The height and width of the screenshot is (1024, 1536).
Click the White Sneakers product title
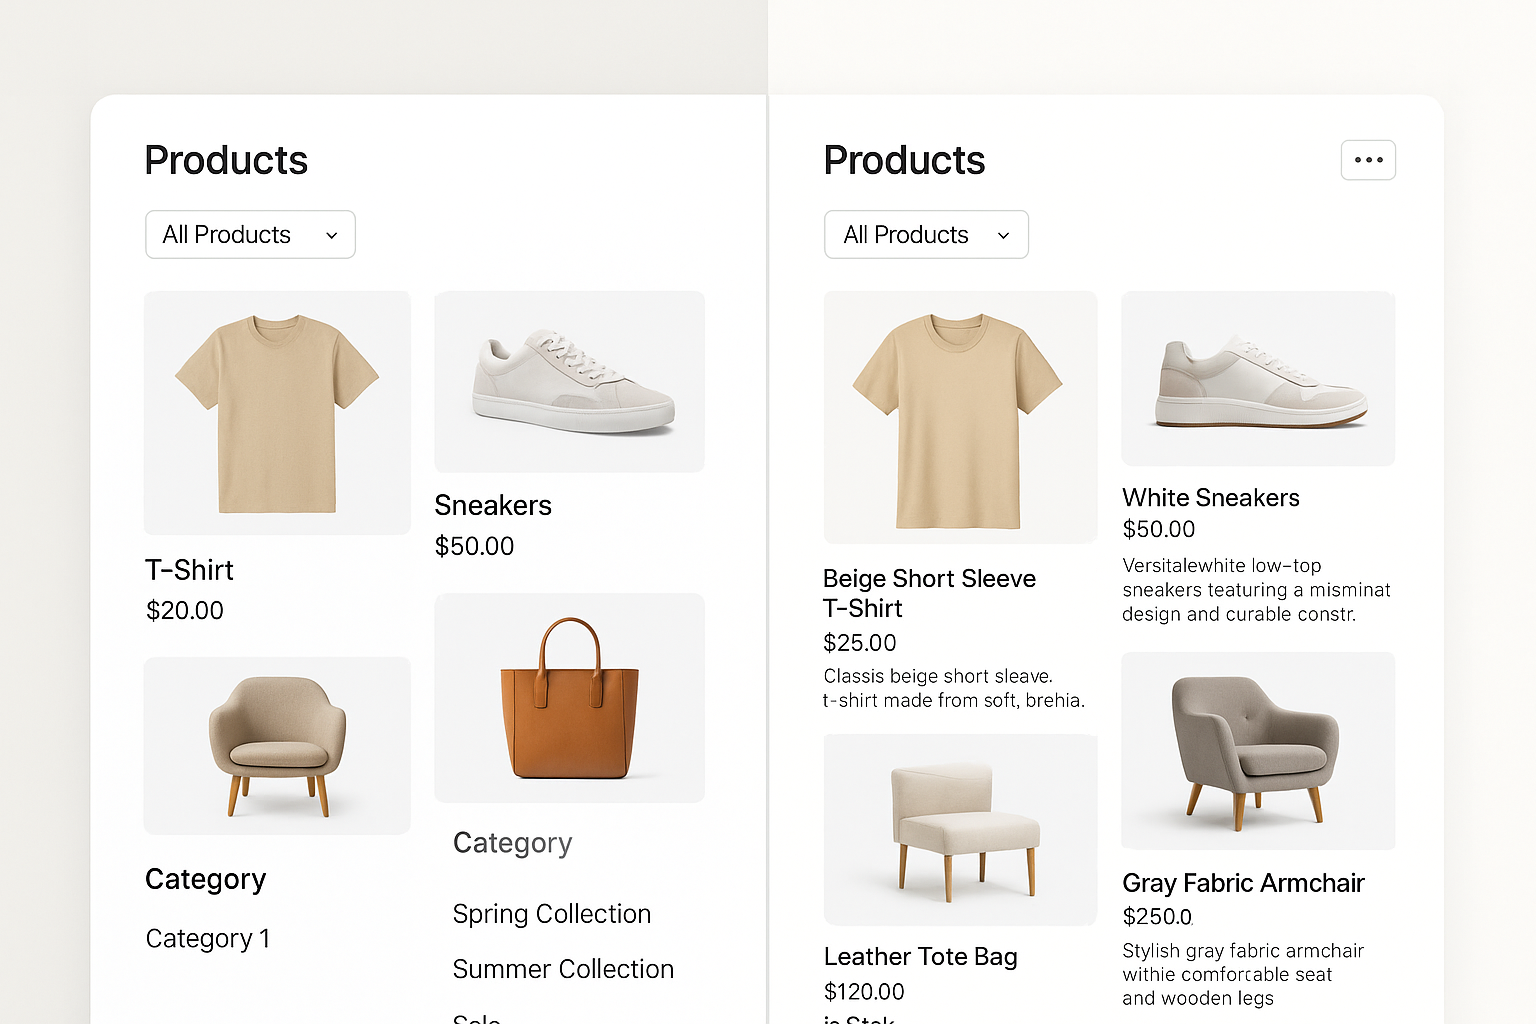click(x=1210, y=497)
